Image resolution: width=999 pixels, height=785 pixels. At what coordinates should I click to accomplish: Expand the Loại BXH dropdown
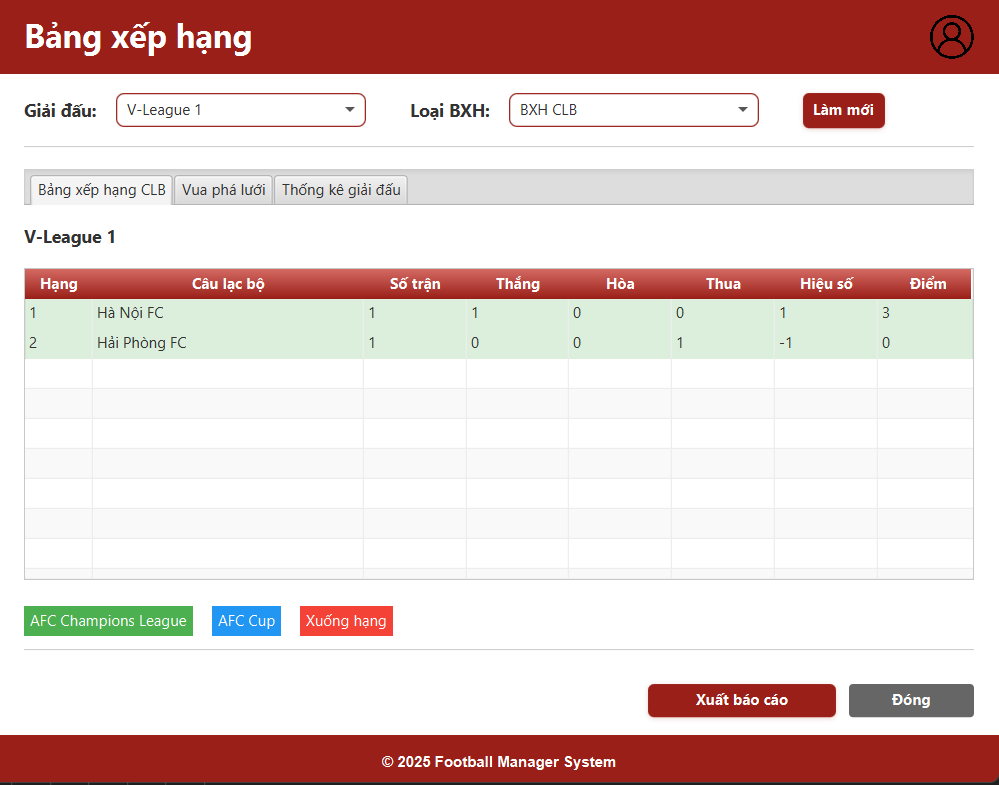(x=633, y=110)
